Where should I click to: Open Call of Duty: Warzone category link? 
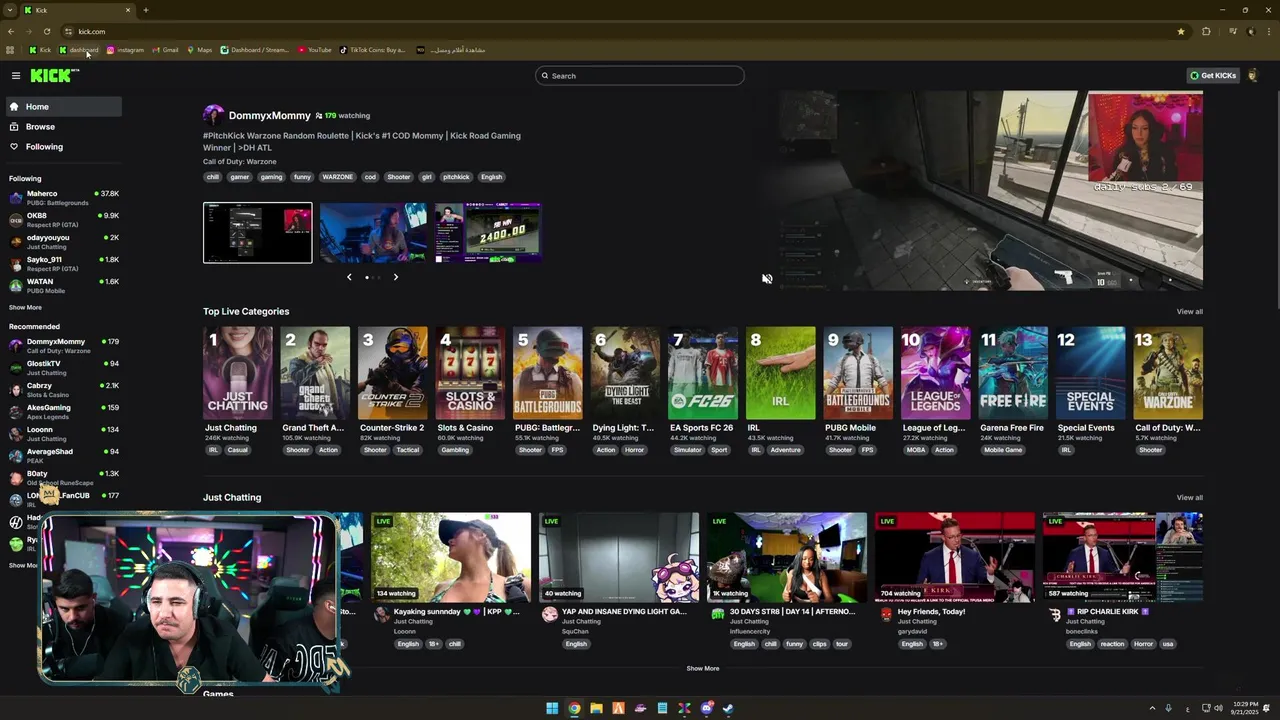click(x=240, y=162)
